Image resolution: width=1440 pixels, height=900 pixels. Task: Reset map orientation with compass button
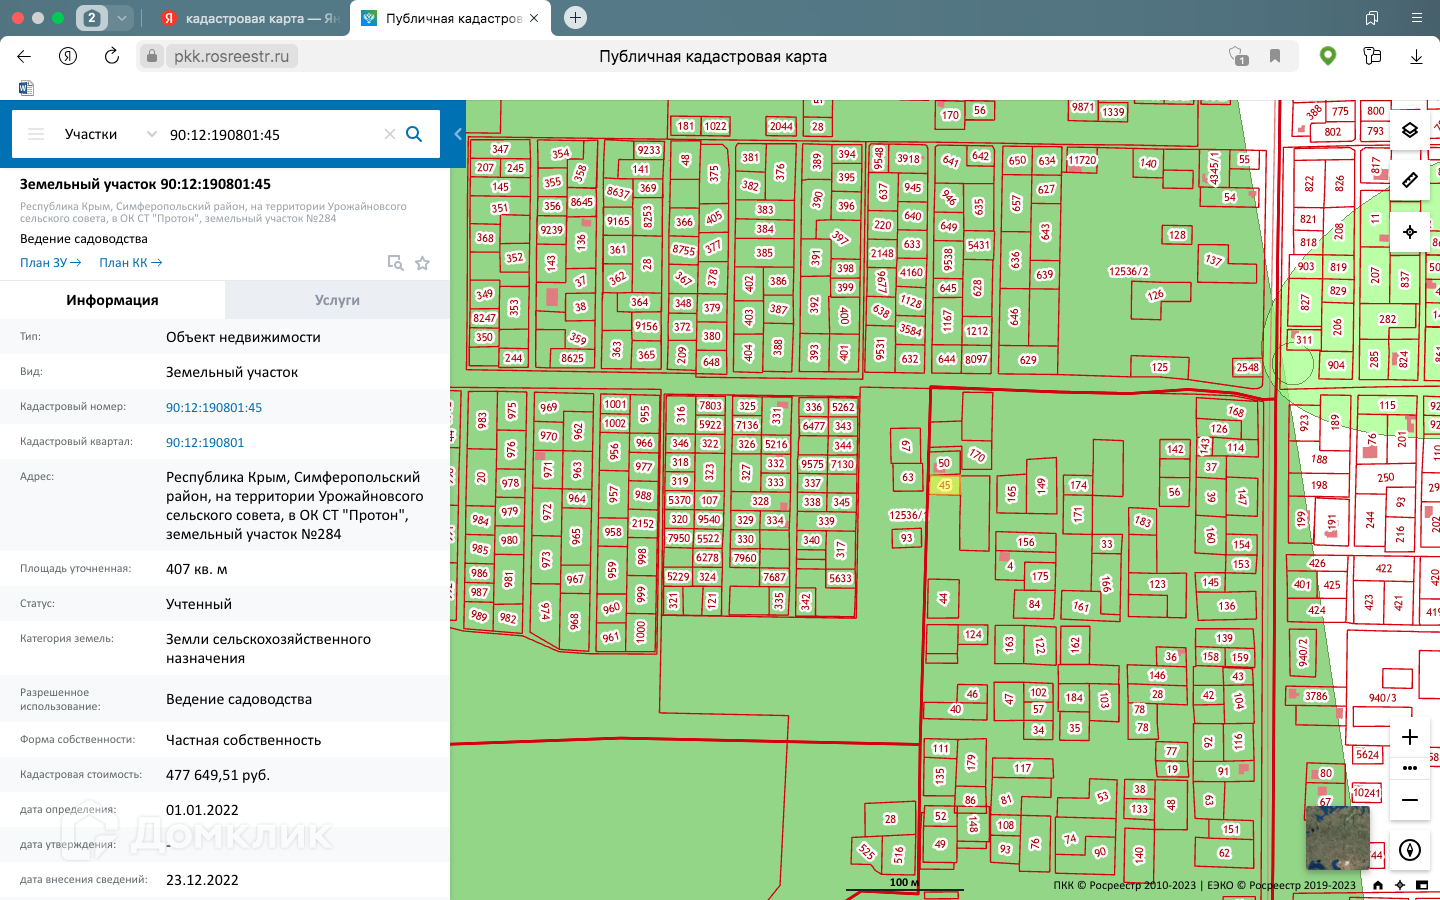click(1409, 850)
